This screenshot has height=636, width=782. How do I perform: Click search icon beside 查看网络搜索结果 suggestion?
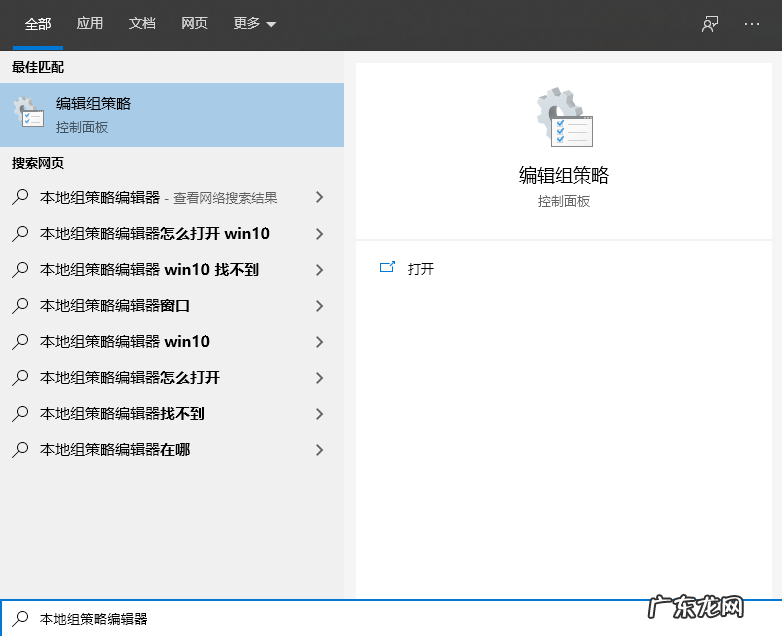tap(20, 197)
